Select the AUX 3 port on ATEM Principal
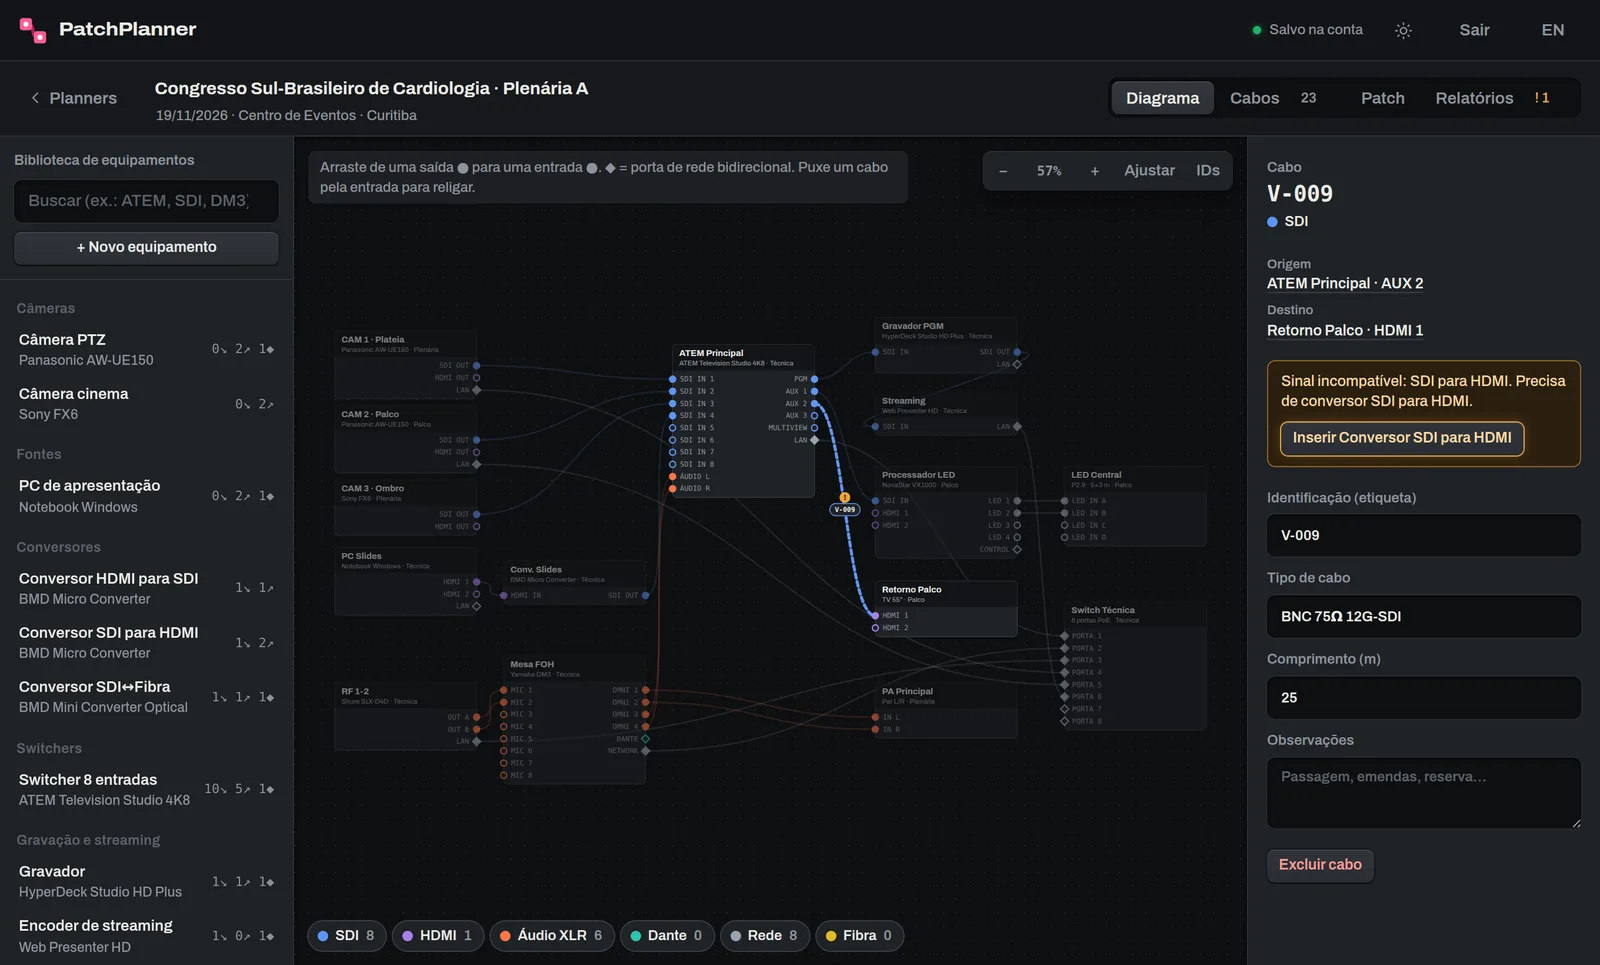 (814, 416)
